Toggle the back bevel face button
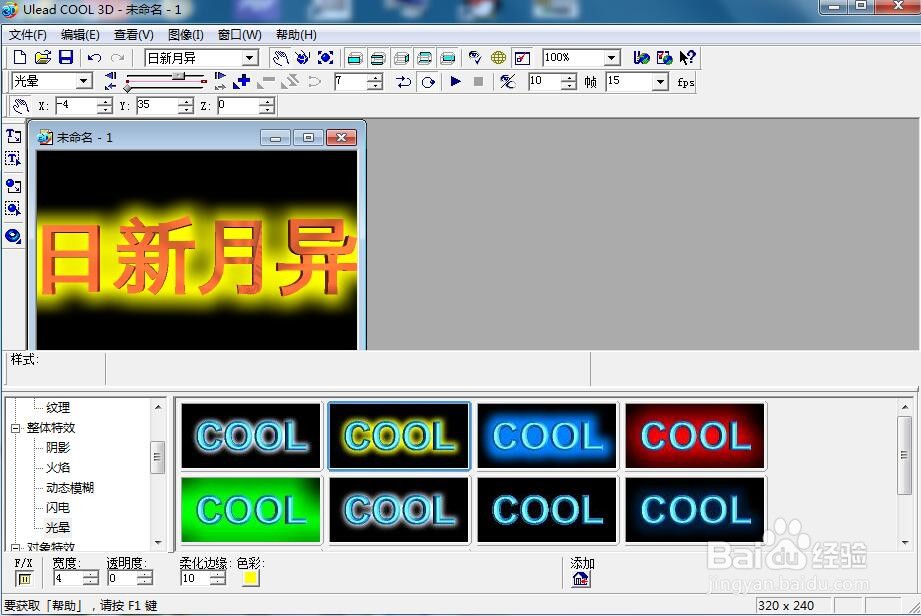This screenshot has height=616, width=921. (x=424, y=58)
